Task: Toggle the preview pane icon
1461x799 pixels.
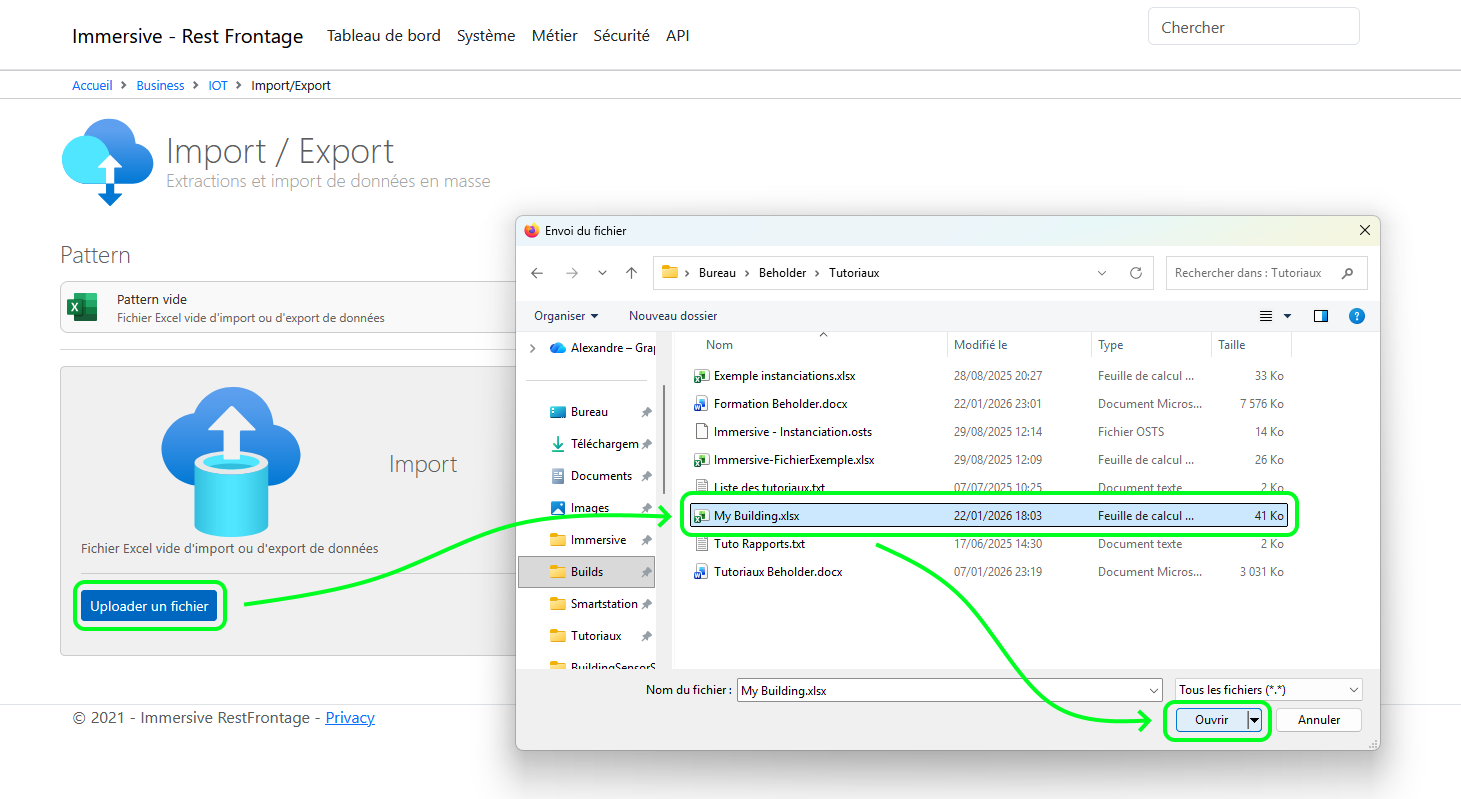Action: 1320,315
